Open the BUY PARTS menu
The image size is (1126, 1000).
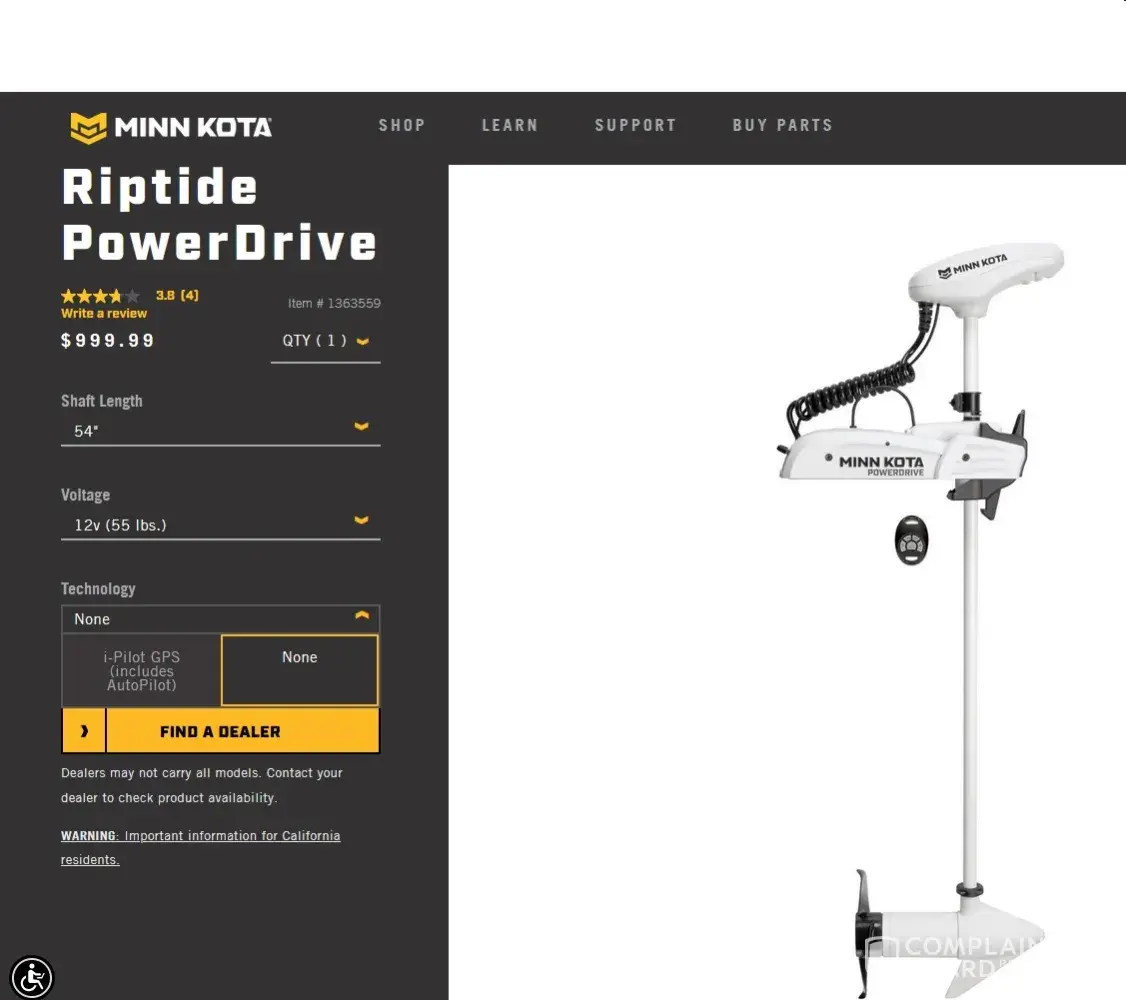click(783, 125)
